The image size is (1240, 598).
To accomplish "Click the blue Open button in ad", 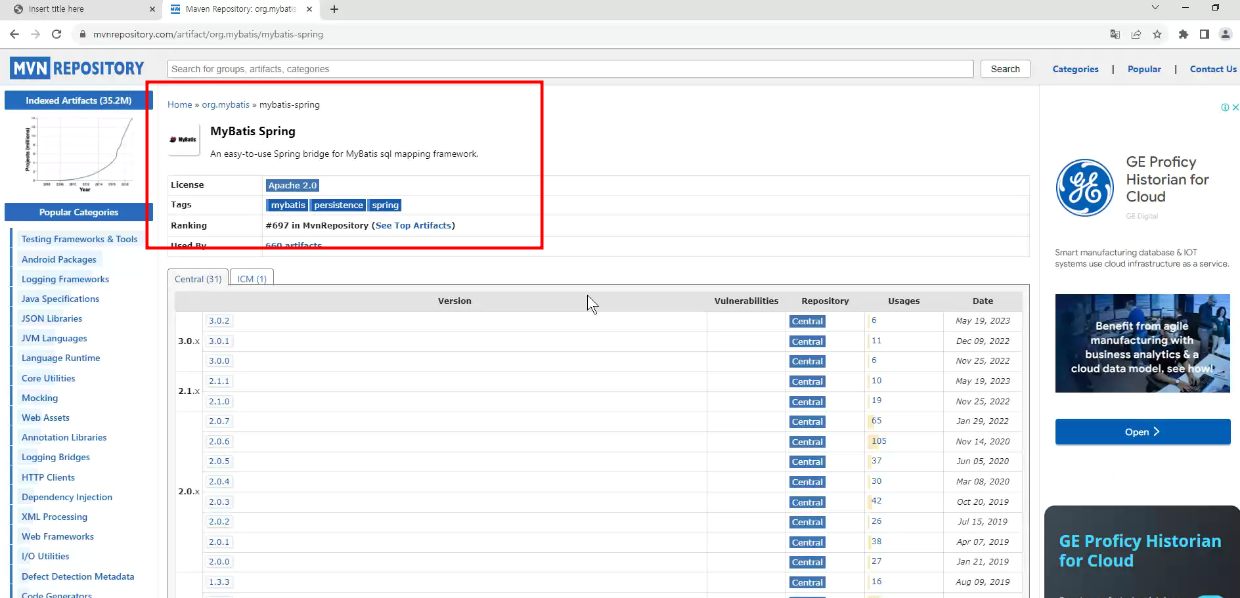I will click(1143, 432).
